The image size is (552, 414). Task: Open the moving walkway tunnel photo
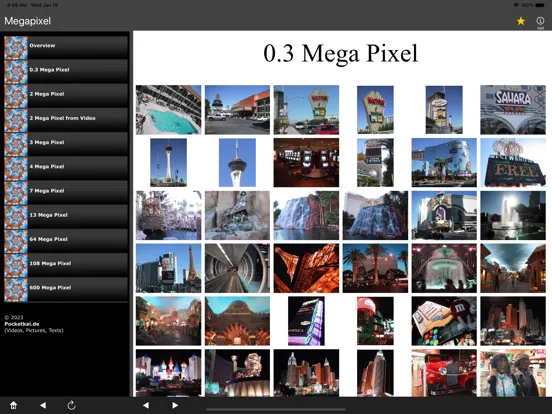click(237, 268)
